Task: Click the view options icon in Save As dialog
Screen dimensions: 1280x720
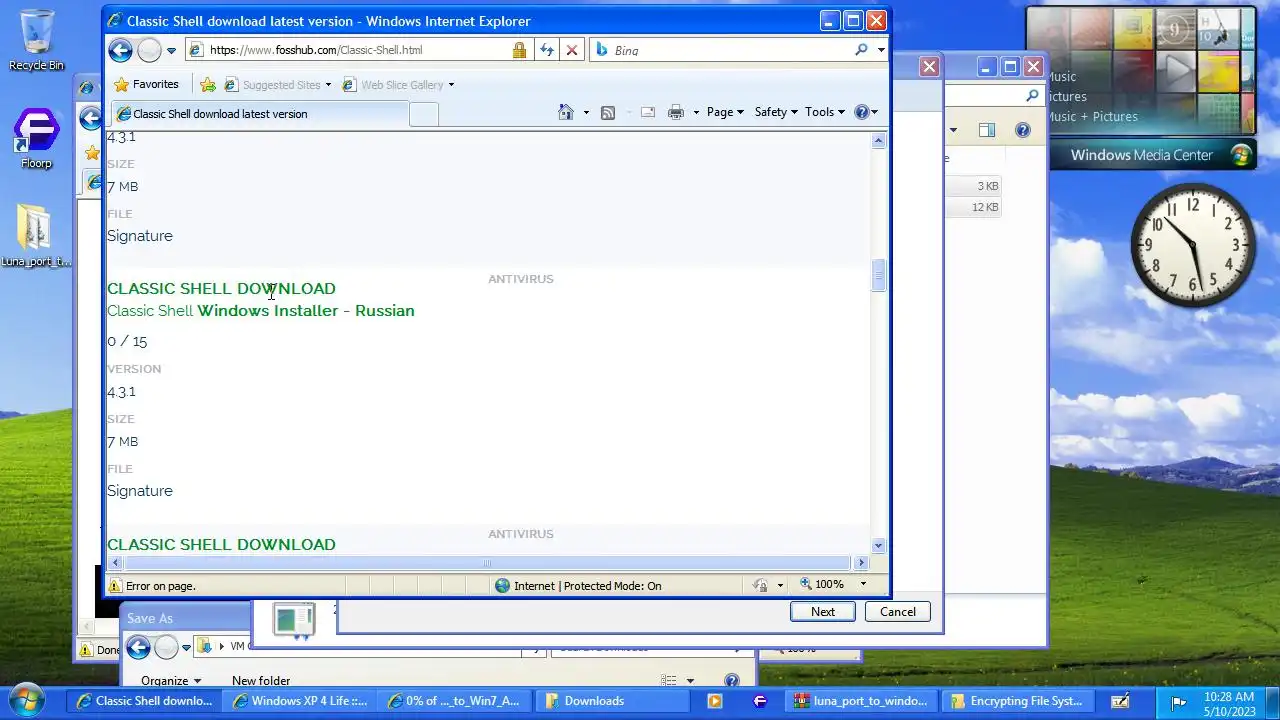Action: point(669,681)
